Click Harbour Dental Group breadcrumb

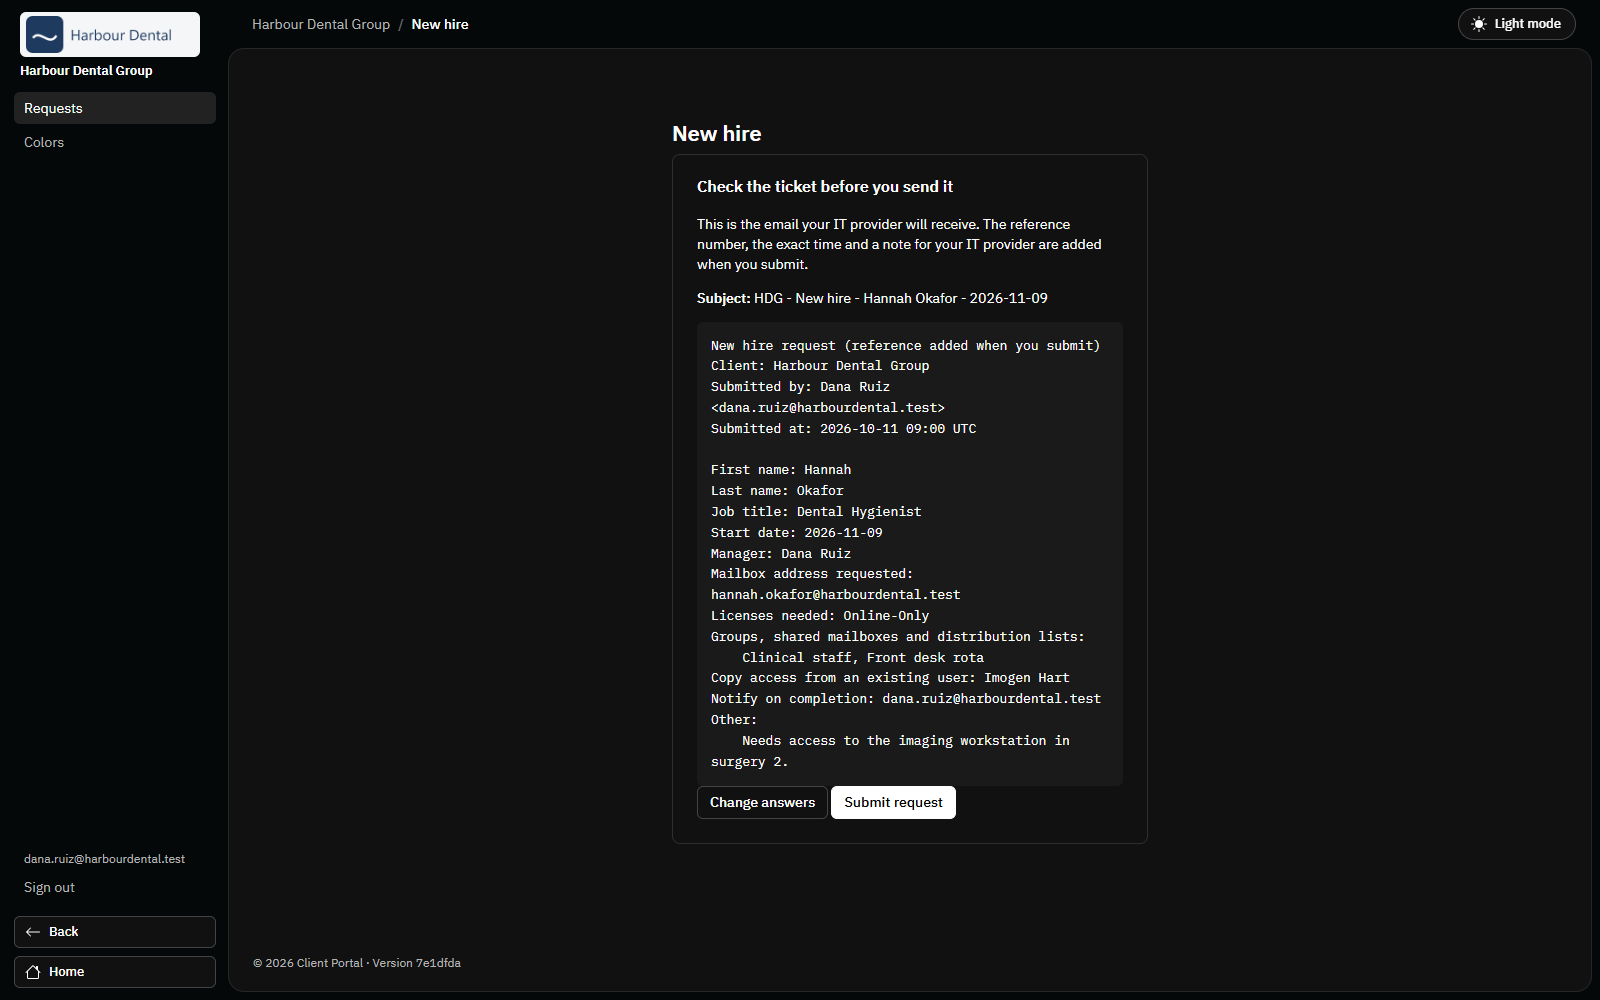click(321, 24)
